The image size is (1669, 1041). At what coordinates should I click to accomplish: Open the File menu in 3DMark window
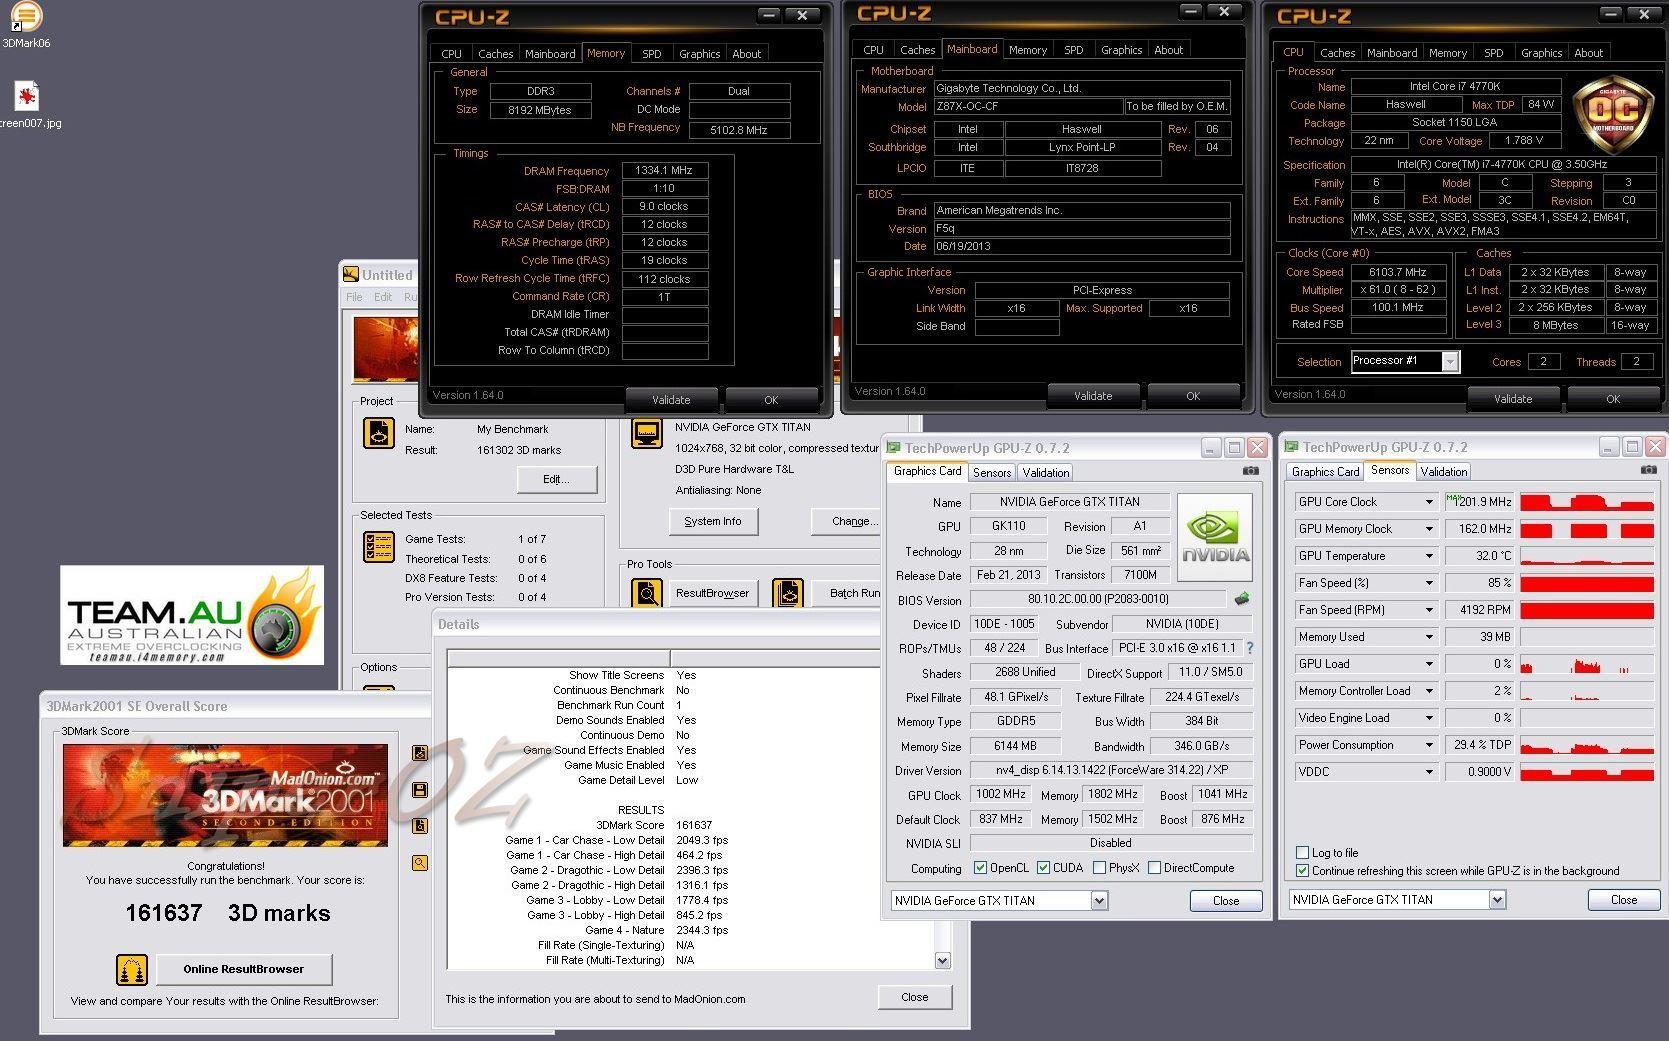point(354,297)
